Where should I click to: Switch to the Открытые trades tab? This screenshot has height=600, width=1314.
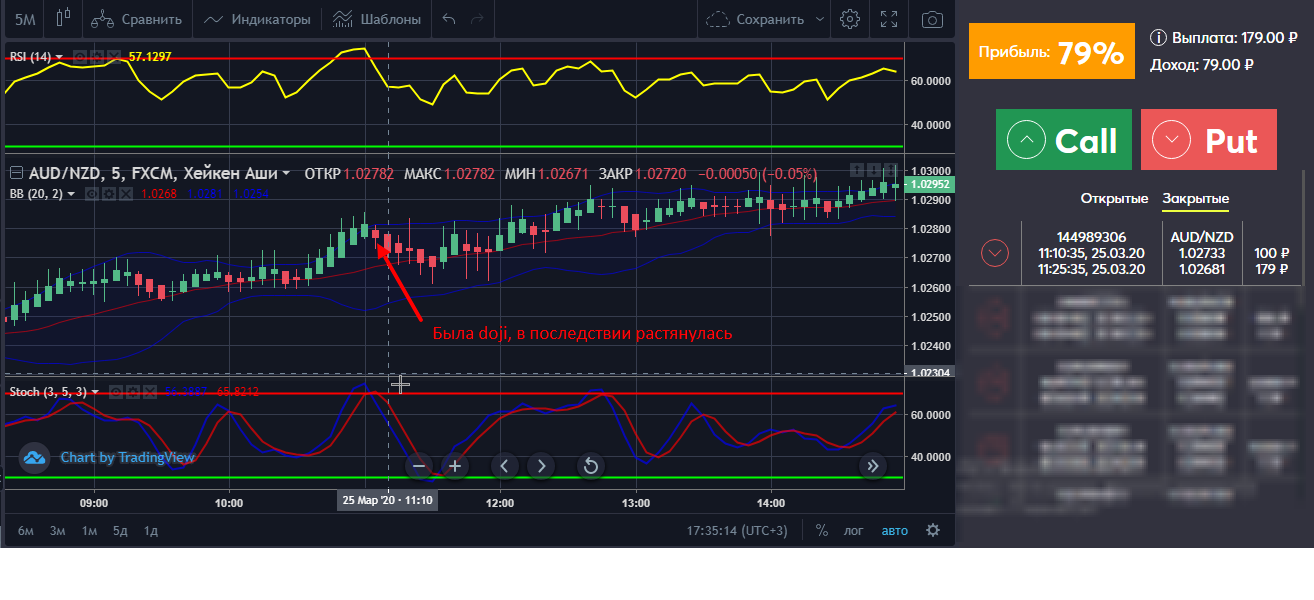pyautogui.click(x=1115, y=199)
